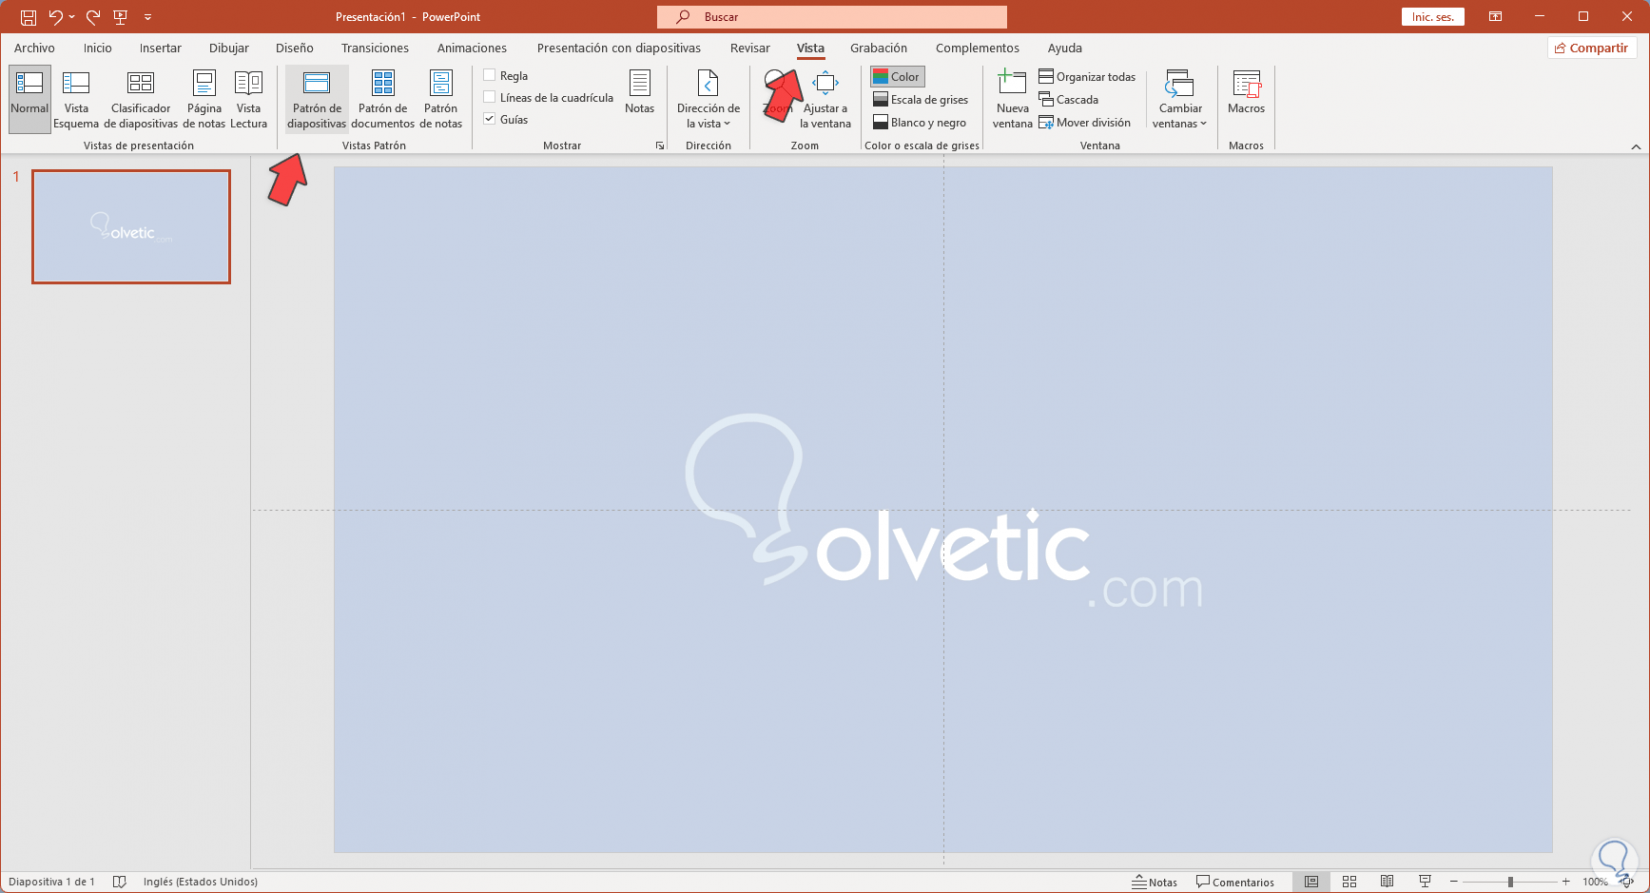Screen dimensions: 1650x893
Task: Click the Compartir button
Action: coord(1592,48)
